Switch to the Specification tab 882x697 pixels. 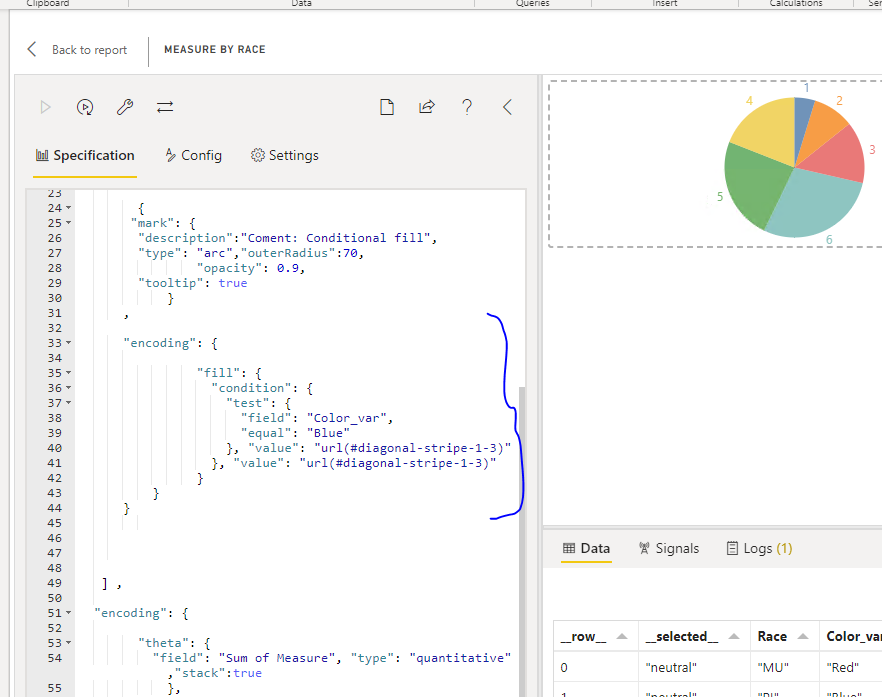(85, 155)
